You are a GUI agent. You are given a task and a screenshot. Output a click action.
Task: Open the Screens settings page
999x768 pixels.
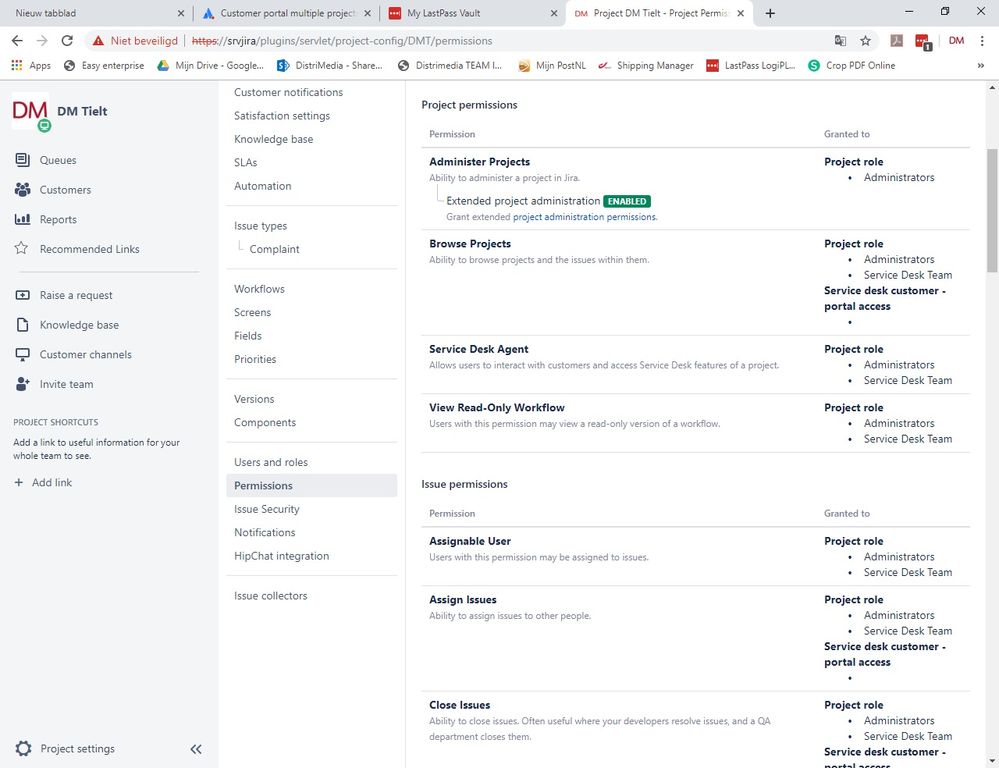tap(252, 312)
